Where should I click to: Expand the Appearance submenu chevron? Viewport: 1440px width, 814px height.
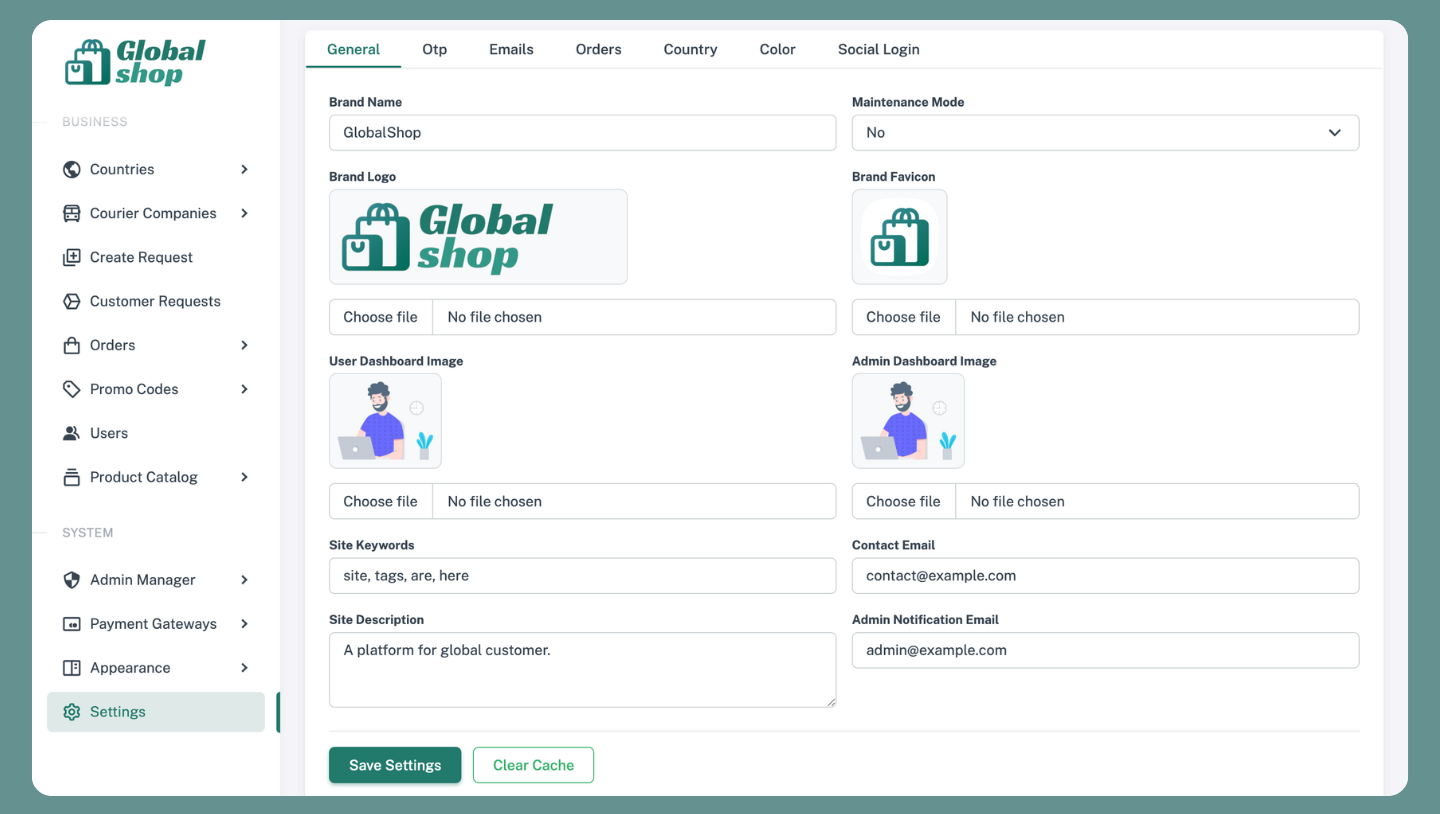coord(244,668)
